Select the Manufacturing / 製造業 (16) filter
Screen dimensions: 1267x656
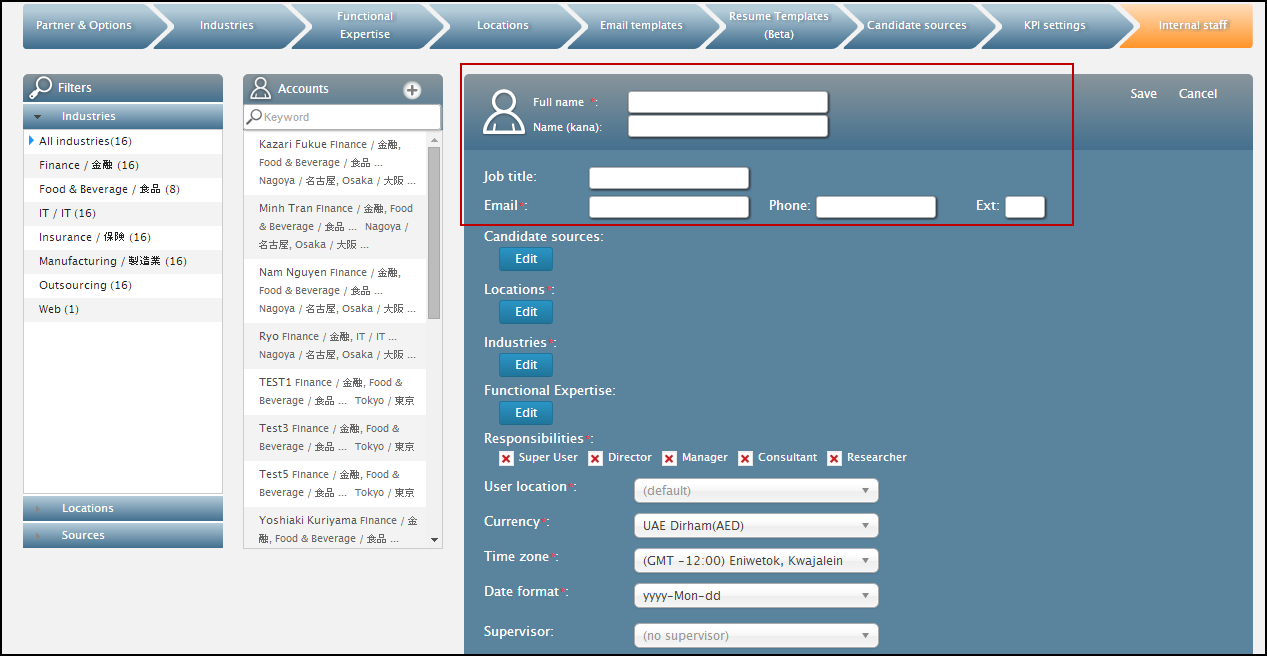click(x=123, y=261)
